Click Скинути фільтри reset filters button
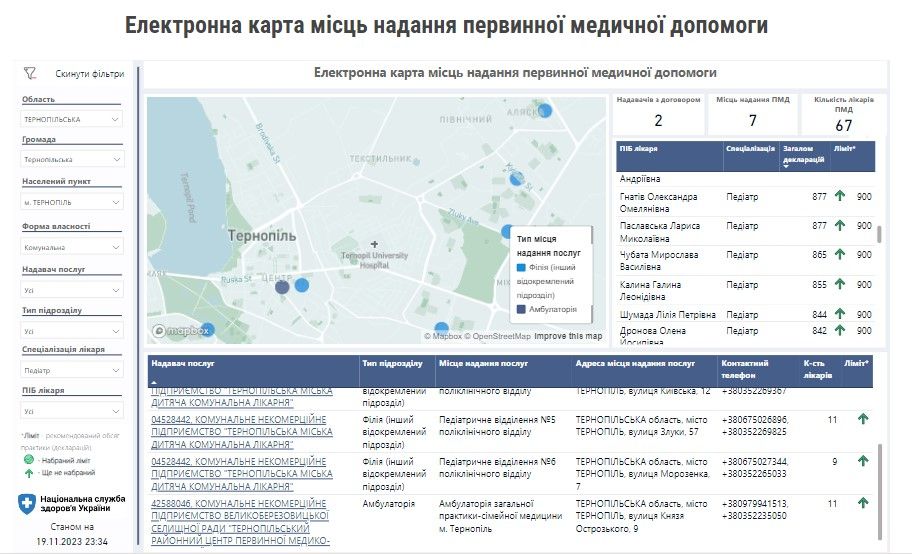912x554 pixels. pos(90,74)
